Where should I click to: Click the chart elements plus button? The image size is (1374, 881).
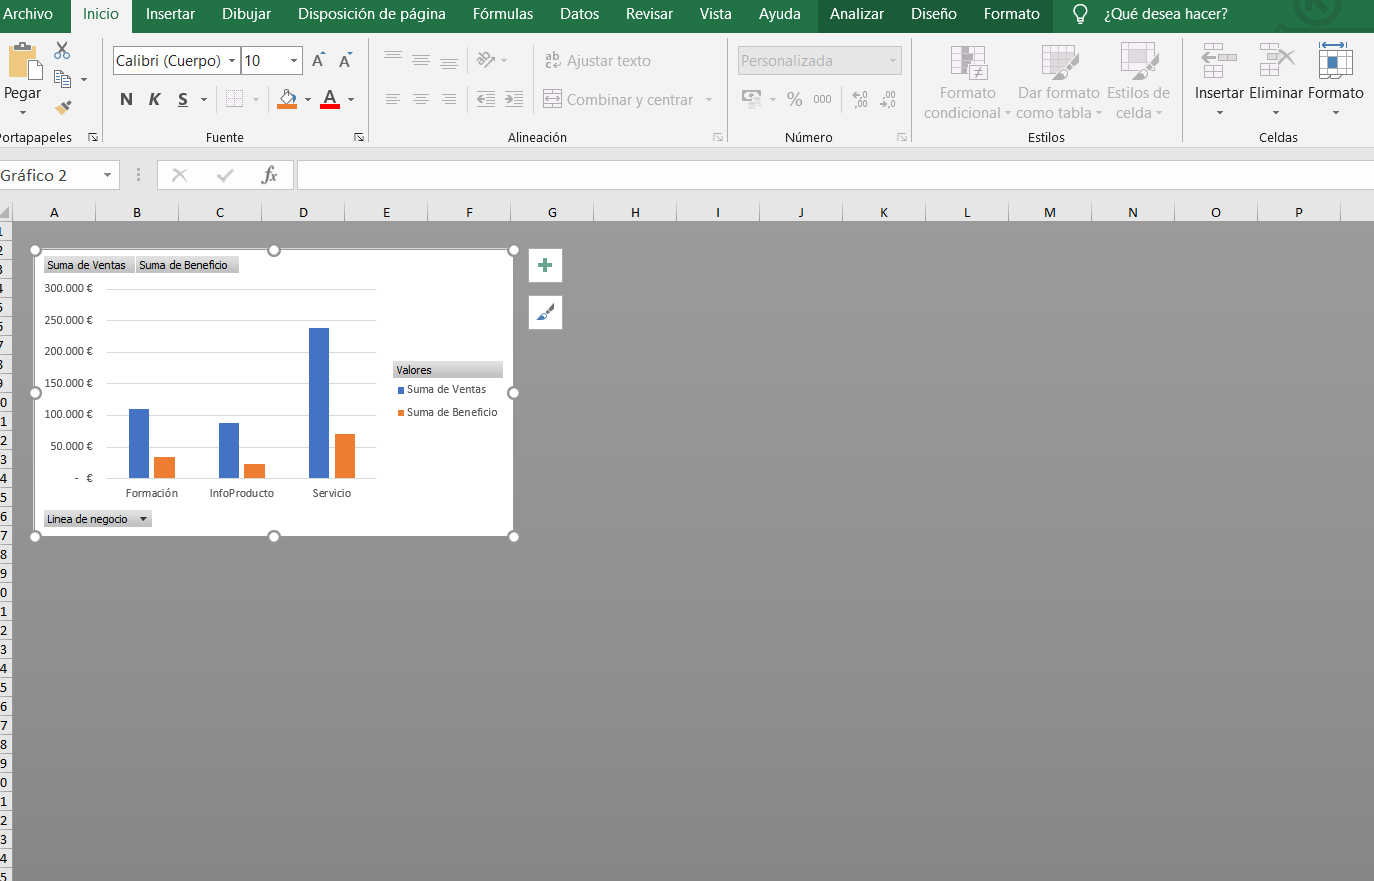point(545,265)
